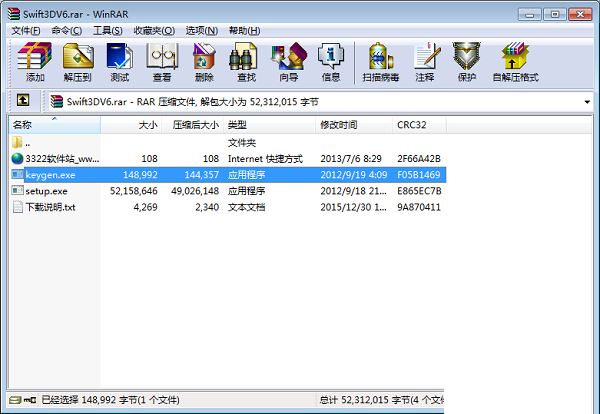Sort by 类型 column header
The width and height of the screenshot is (600, 414).
coord(270,125)
